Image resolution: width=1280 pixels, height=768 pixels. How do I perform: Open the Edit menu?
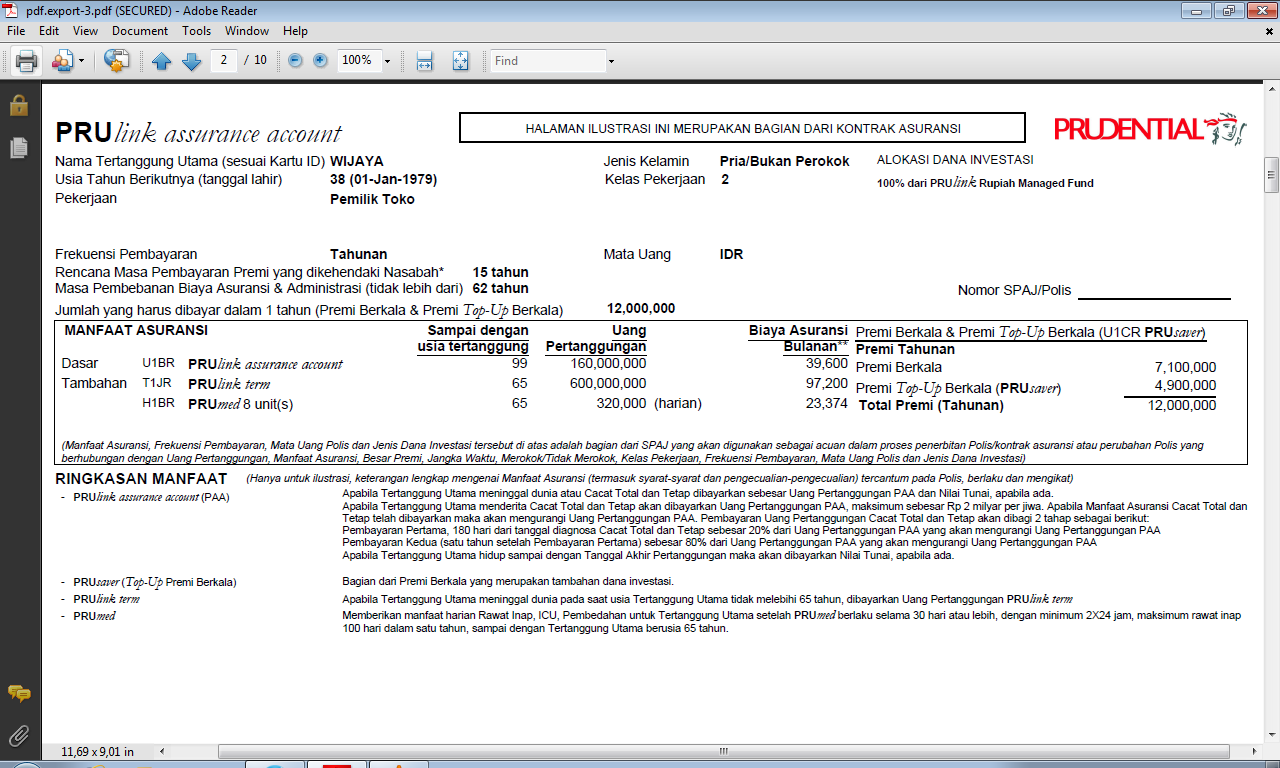(x=49, y=31)
